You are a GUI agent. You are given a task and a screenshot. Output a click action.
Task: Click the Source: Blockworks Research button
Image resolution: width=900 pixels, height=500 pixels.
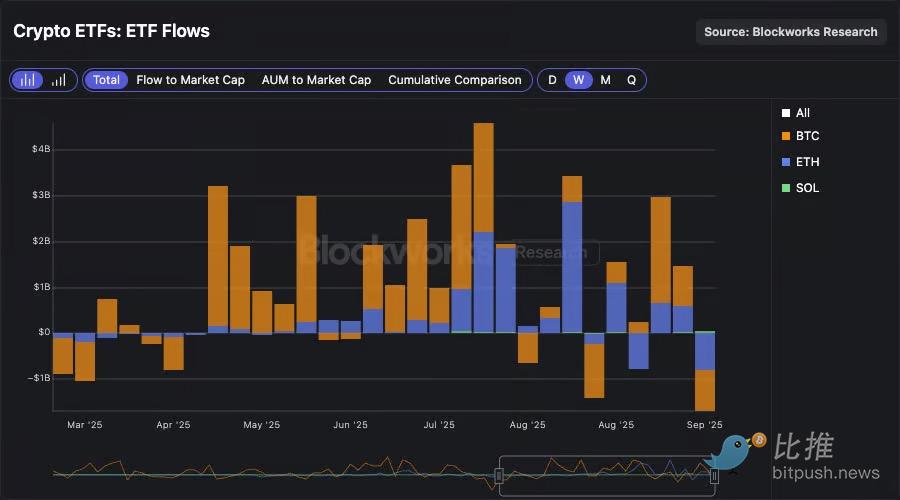point(791,32)
